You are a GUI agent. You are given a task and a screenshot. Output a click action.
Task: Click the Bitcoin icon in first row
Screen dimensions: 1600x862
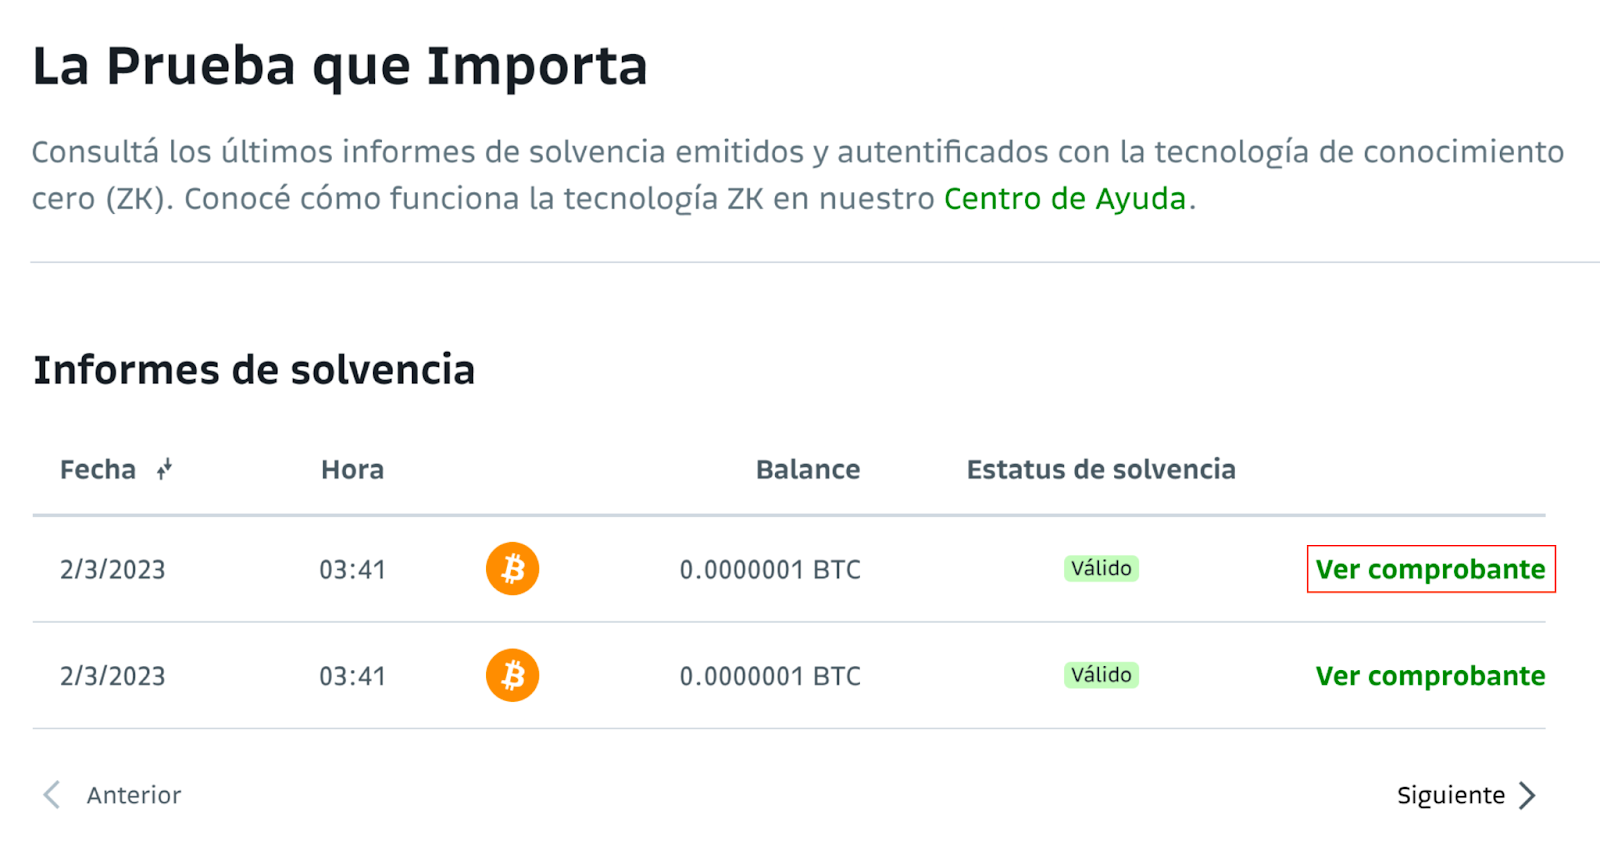tap(512, 569)
